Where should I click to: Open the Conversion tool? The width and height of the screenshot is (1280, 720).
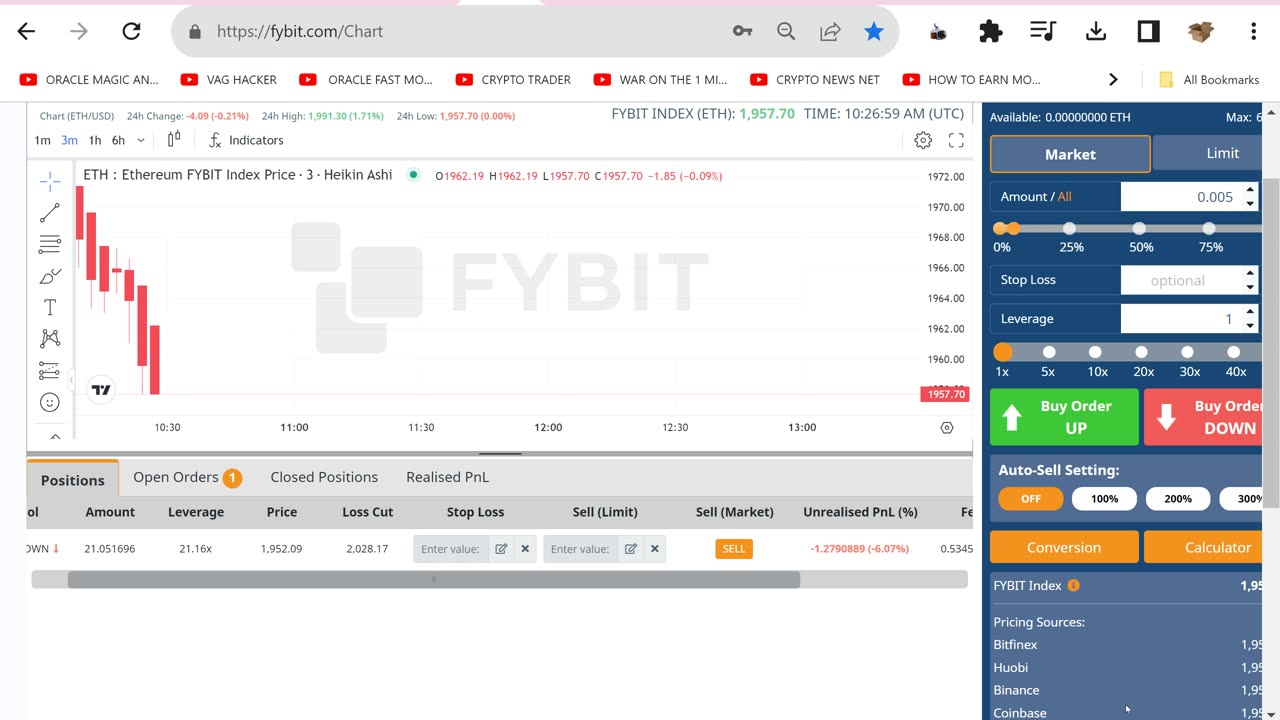coord(1064,547)
